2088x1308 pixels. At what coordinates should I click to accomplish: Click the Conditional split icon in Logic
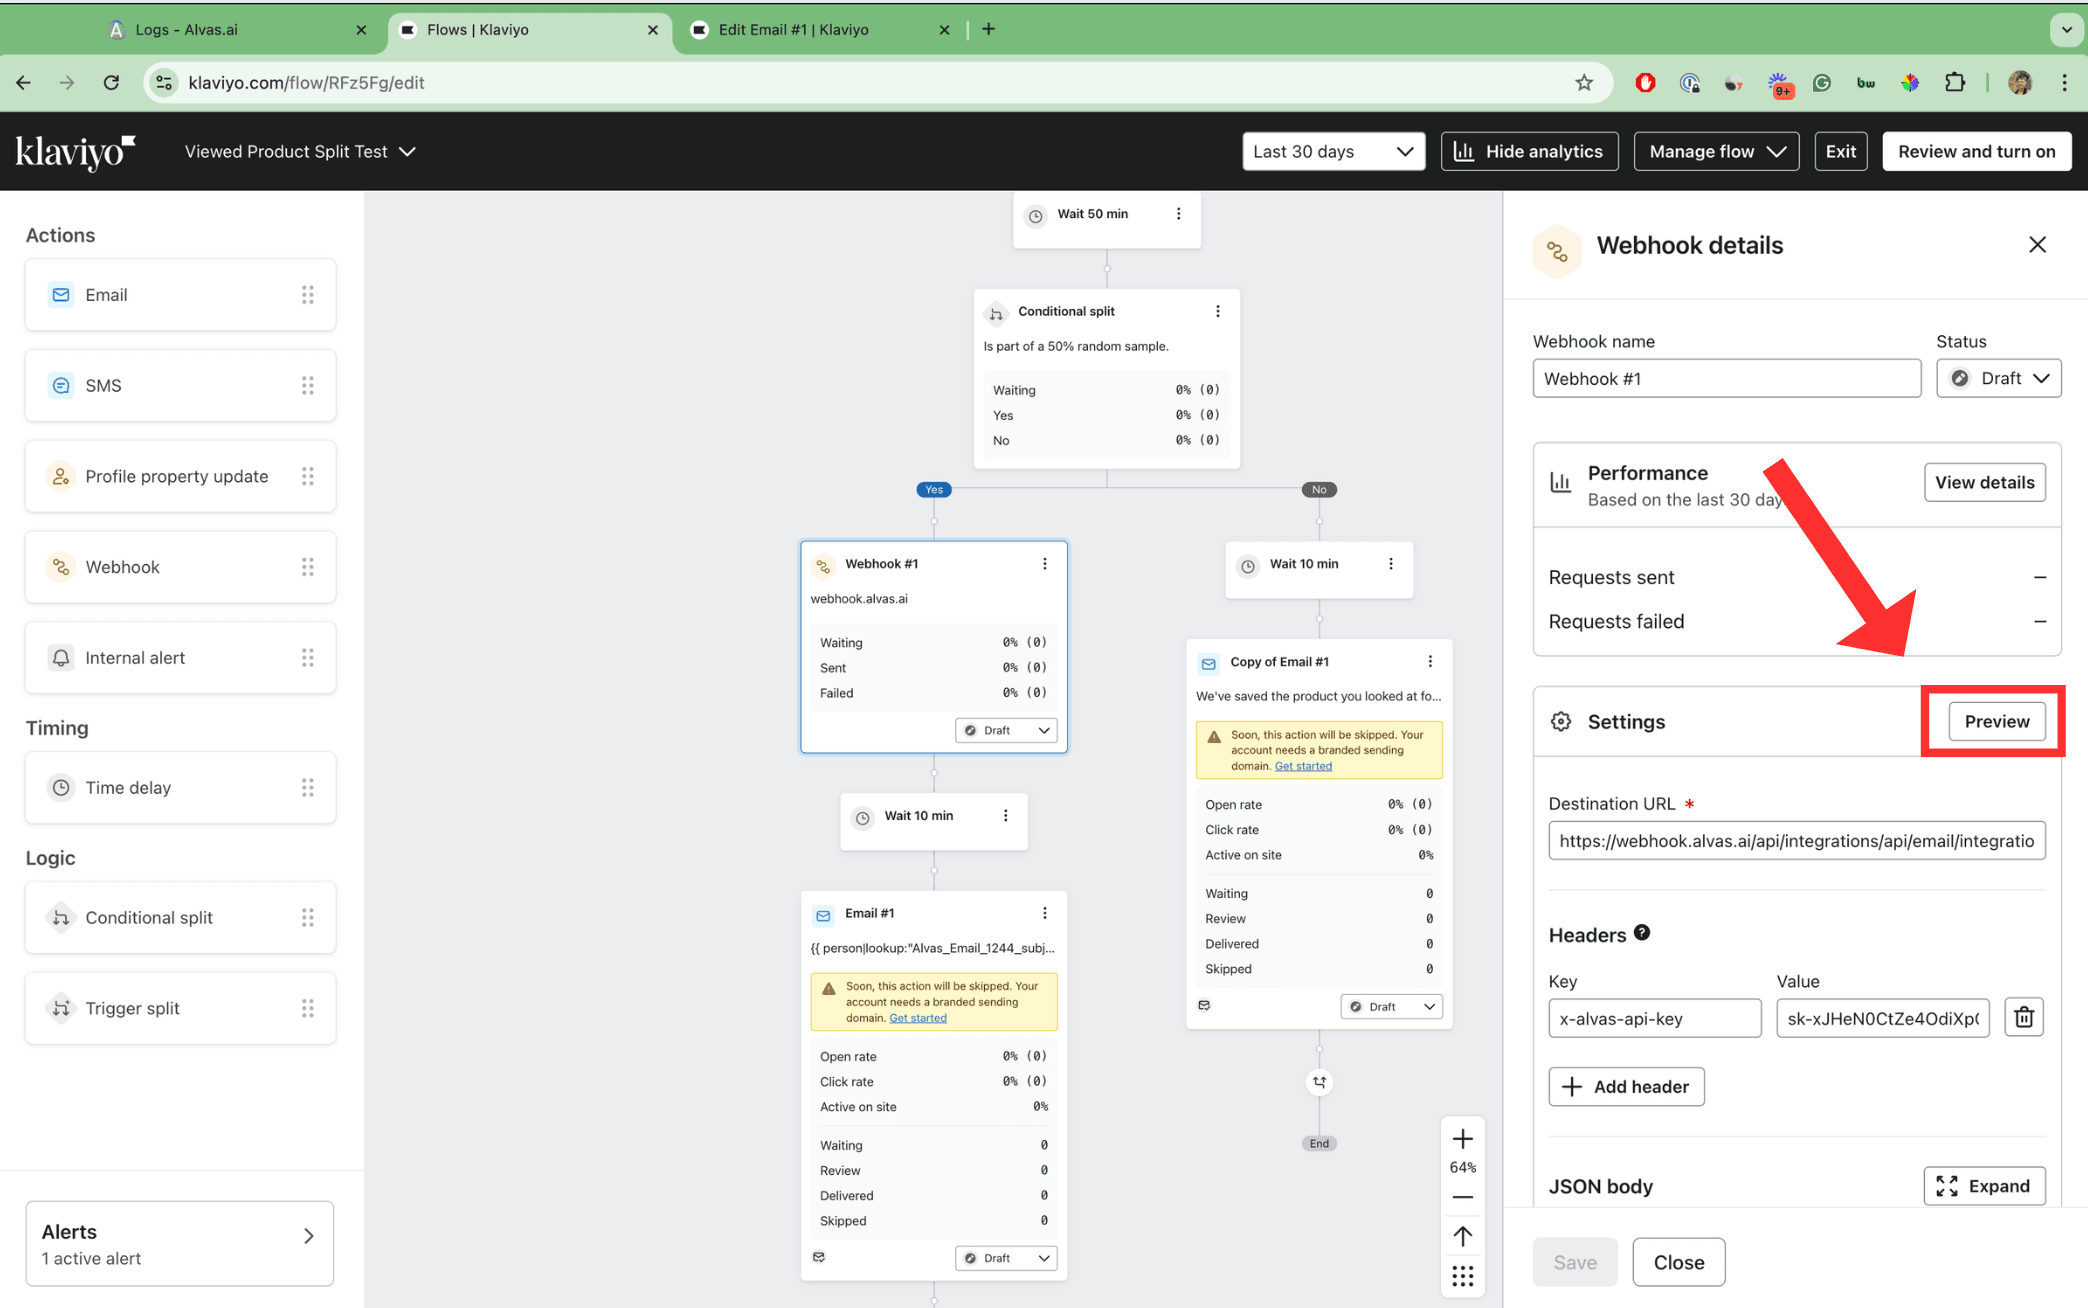point(61,918)
